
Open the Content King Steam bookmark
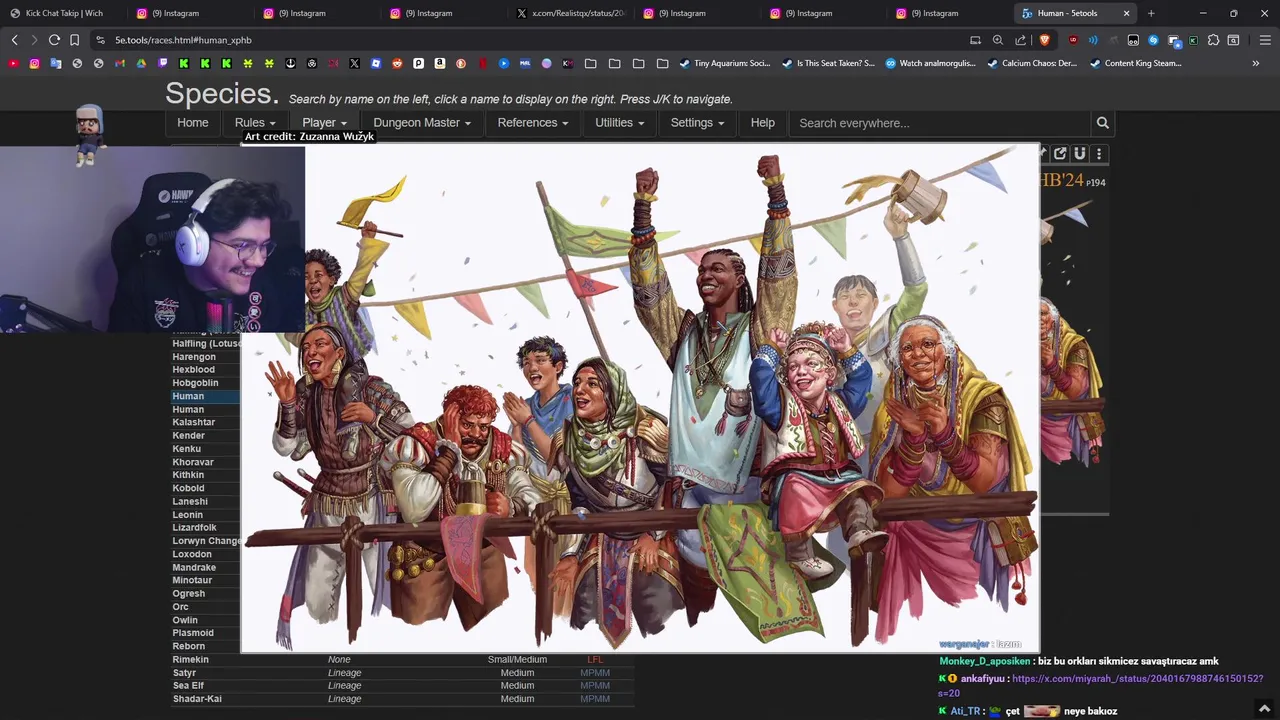click(x=1136, y=63)
